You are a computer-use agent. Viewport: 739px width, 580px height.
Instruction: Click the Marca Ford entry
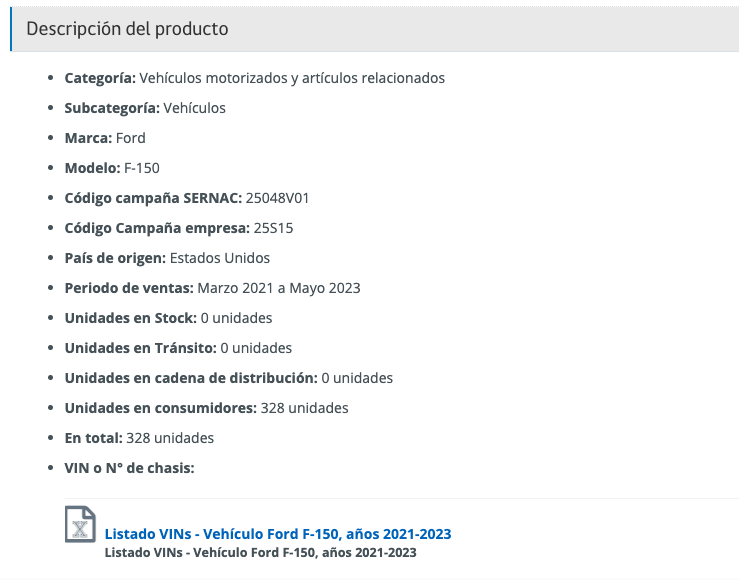pyautogui.click(x=105, y=138)
